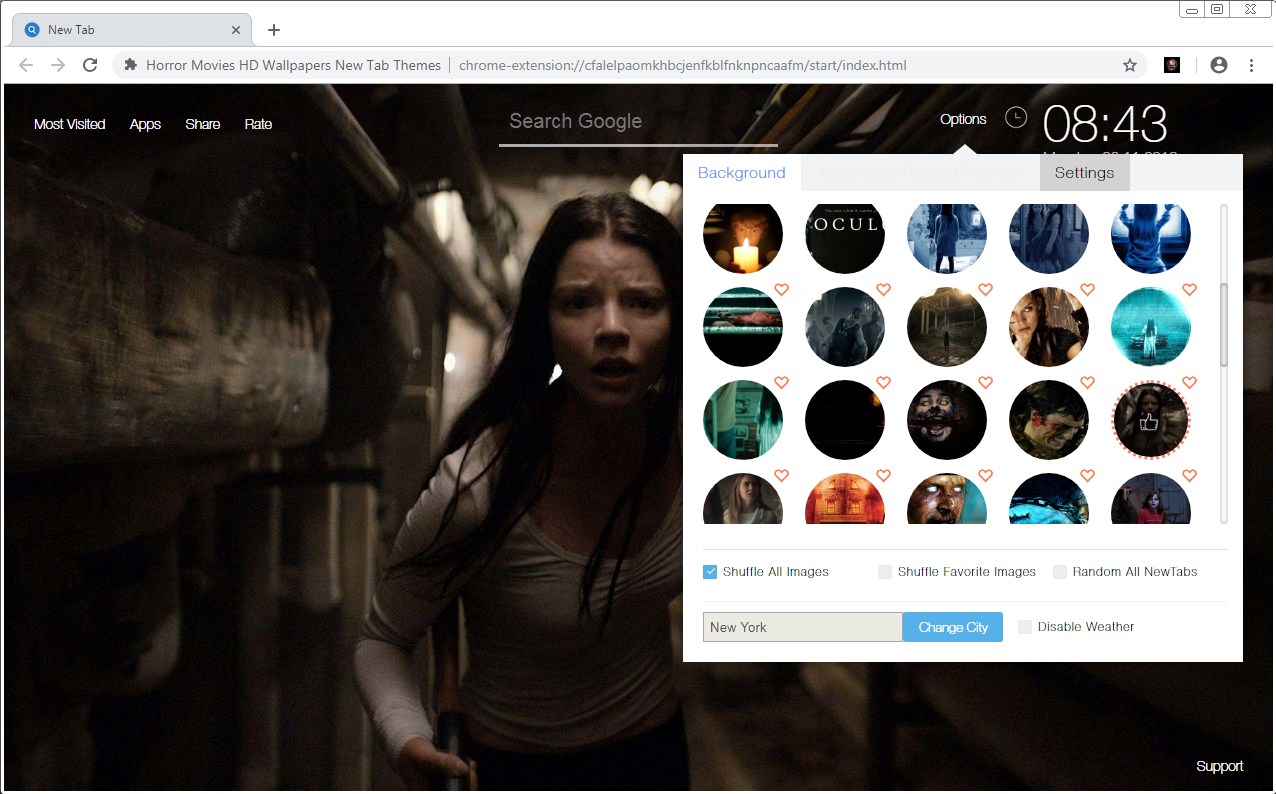
Task: Favorite the screaming stitched-mouth face heart
Action: pyautogui.click(x=986, y=383)
